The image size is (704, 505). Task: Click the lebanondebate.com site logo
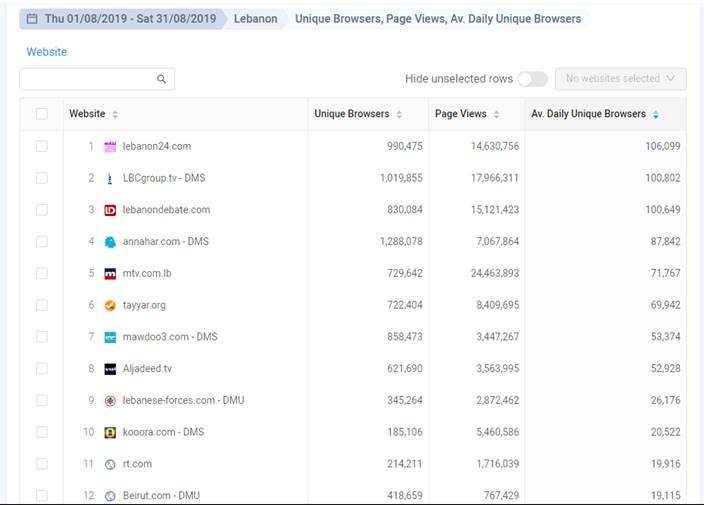110,210
